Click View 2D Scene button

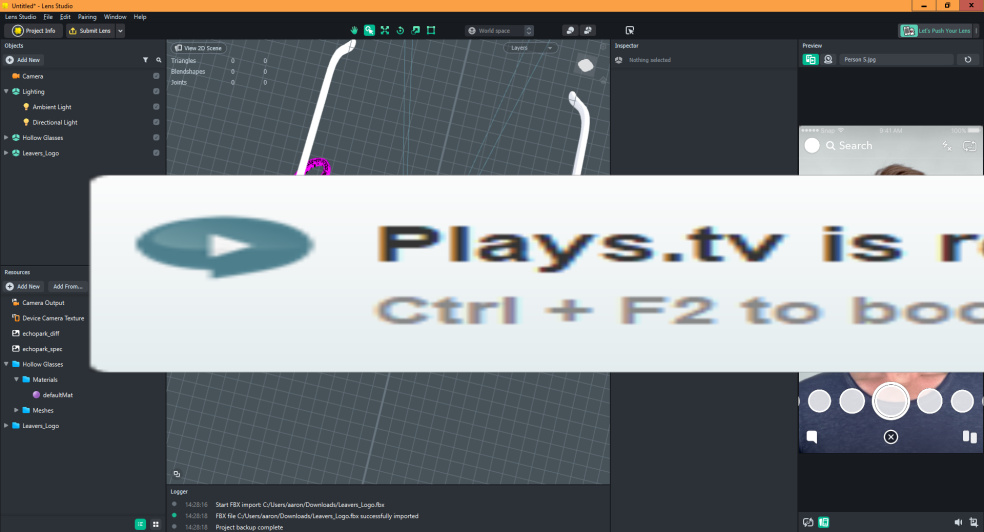coord(198,48)
